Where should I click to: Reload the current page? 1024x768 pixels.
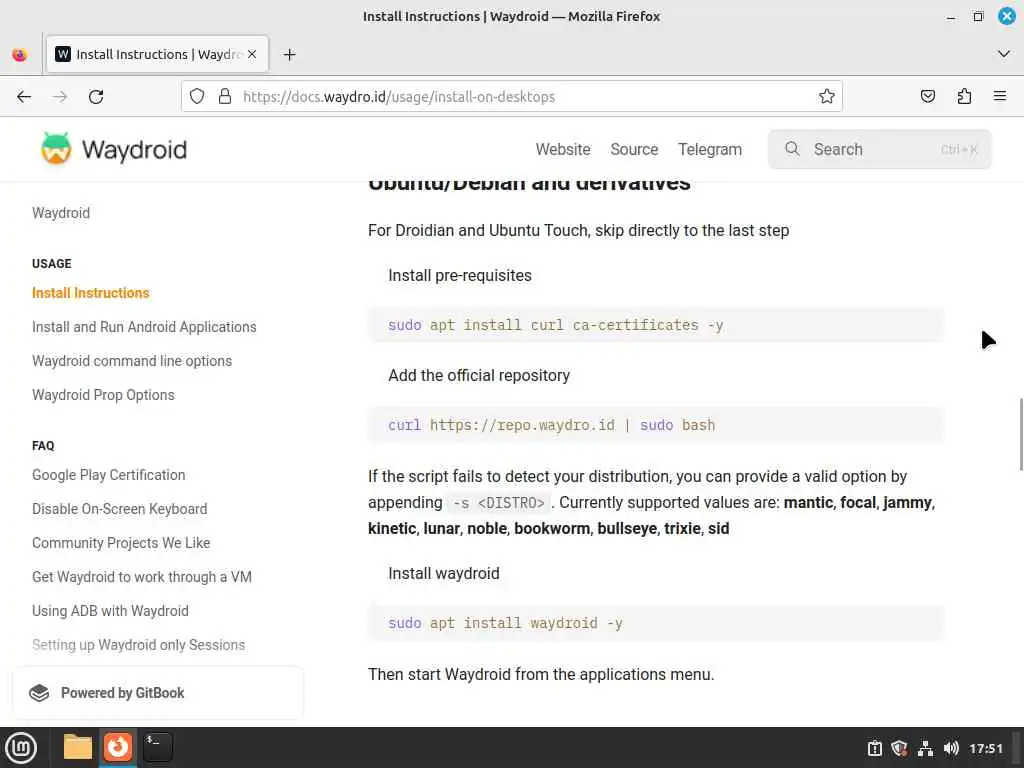(x=96, y=97)
